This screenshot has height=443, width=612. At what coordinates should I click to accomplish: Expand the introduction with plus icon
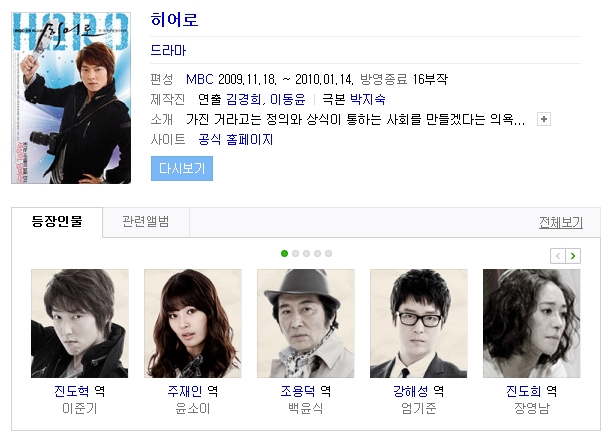pos(544,119)
